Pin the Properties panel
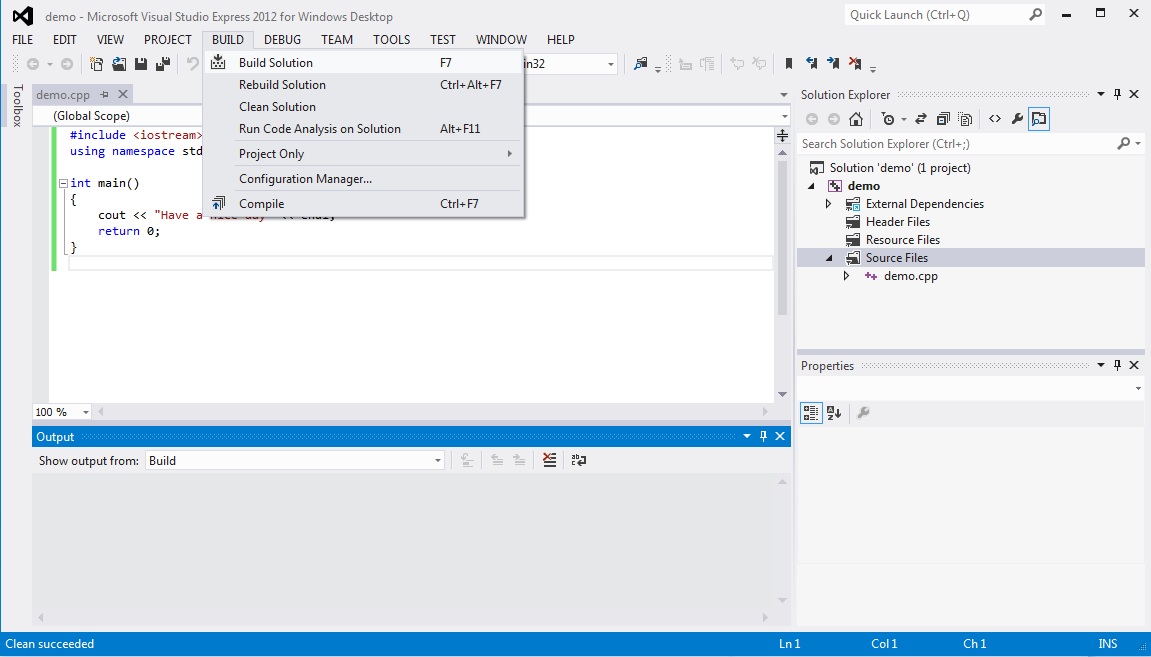Viewport: 1151px width, 657px height. 1117,365
